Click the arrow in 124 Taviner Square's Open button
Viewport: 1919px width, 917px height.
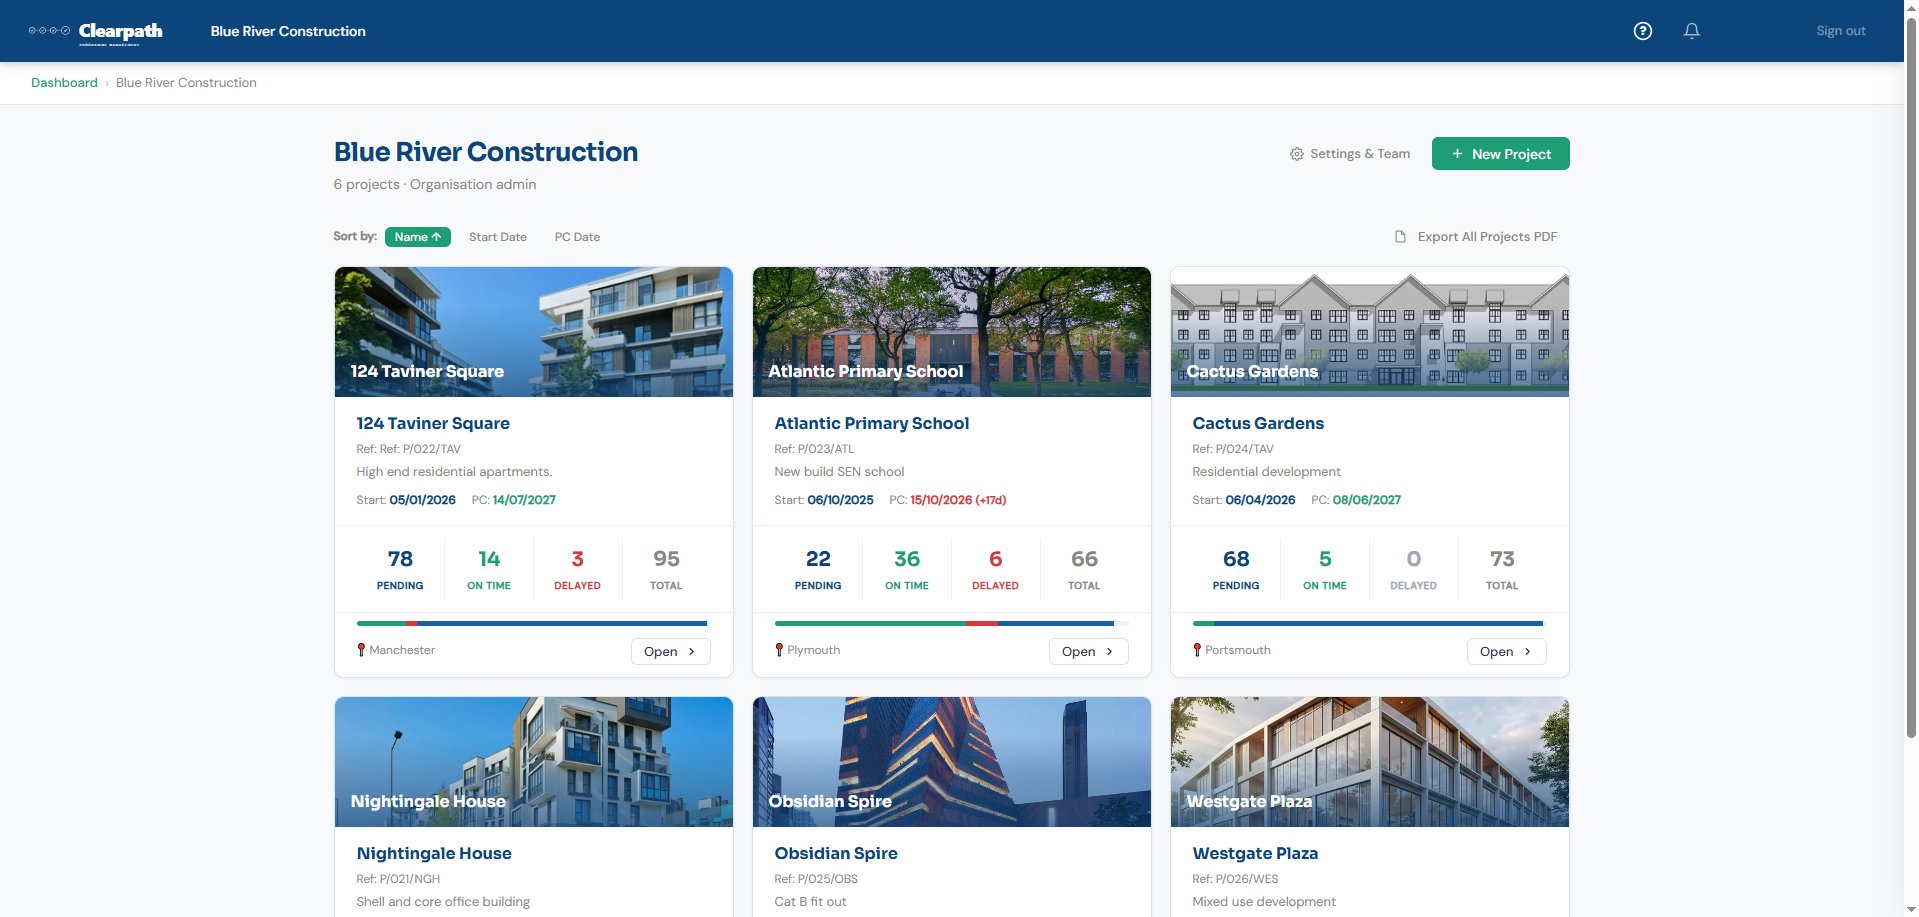click(691, 651)
